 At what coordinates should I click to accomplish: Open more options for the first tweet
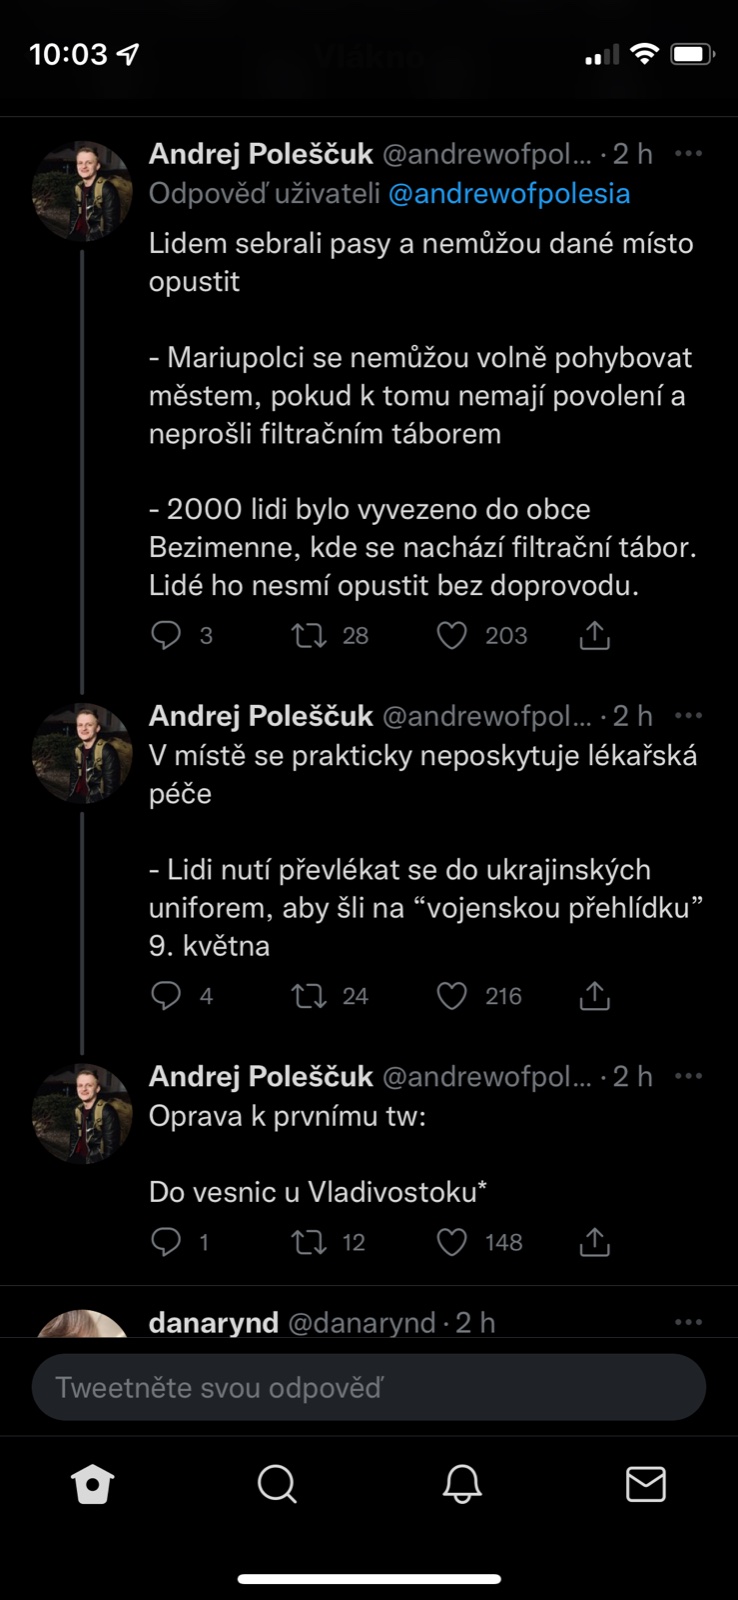(x=689, y=154)
